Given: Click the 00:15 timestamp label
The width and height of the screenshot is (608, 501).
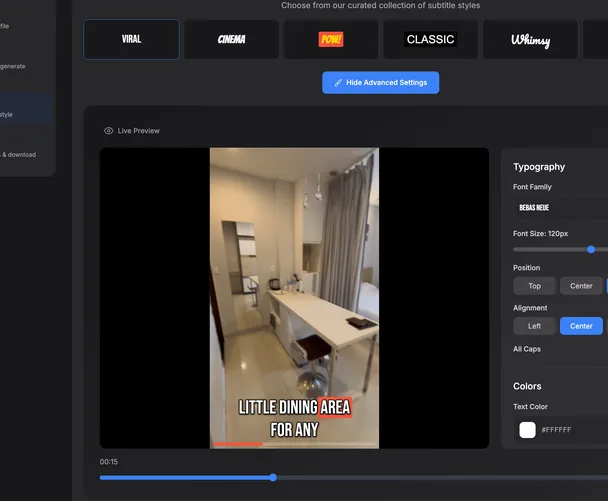Looking at the screenshot, I should point(109,461).
